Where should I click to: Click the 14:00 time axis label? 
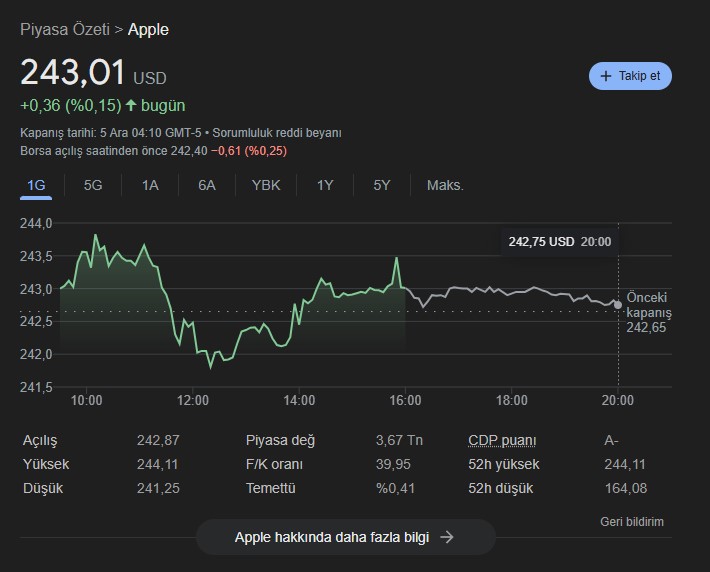299,400
